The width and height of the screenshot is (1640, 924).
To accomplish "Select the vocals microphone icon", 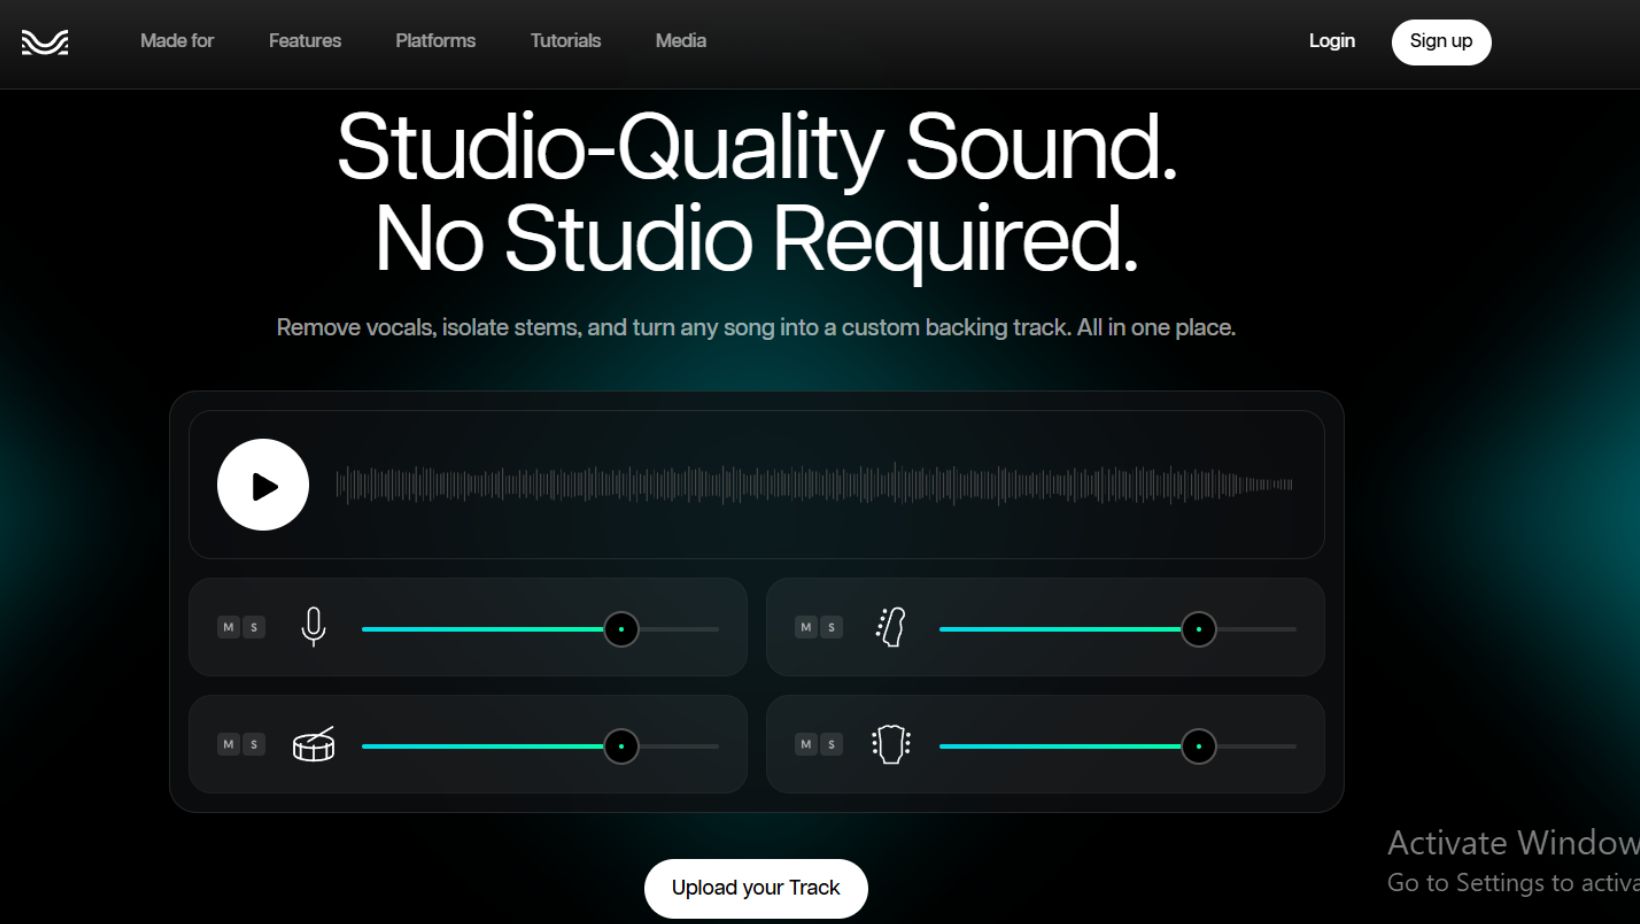I will click(x=313, y=628).
